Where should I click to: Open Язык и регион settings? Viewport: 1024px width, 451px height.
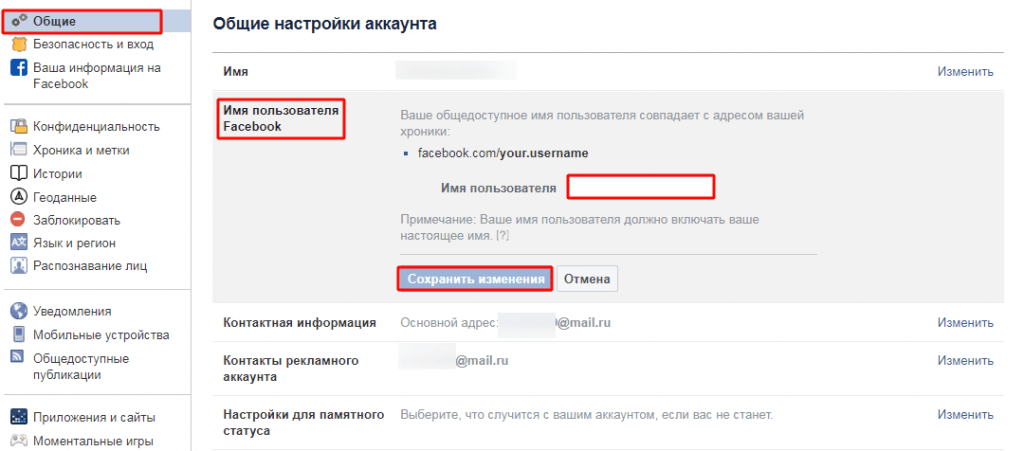[75, 243]
